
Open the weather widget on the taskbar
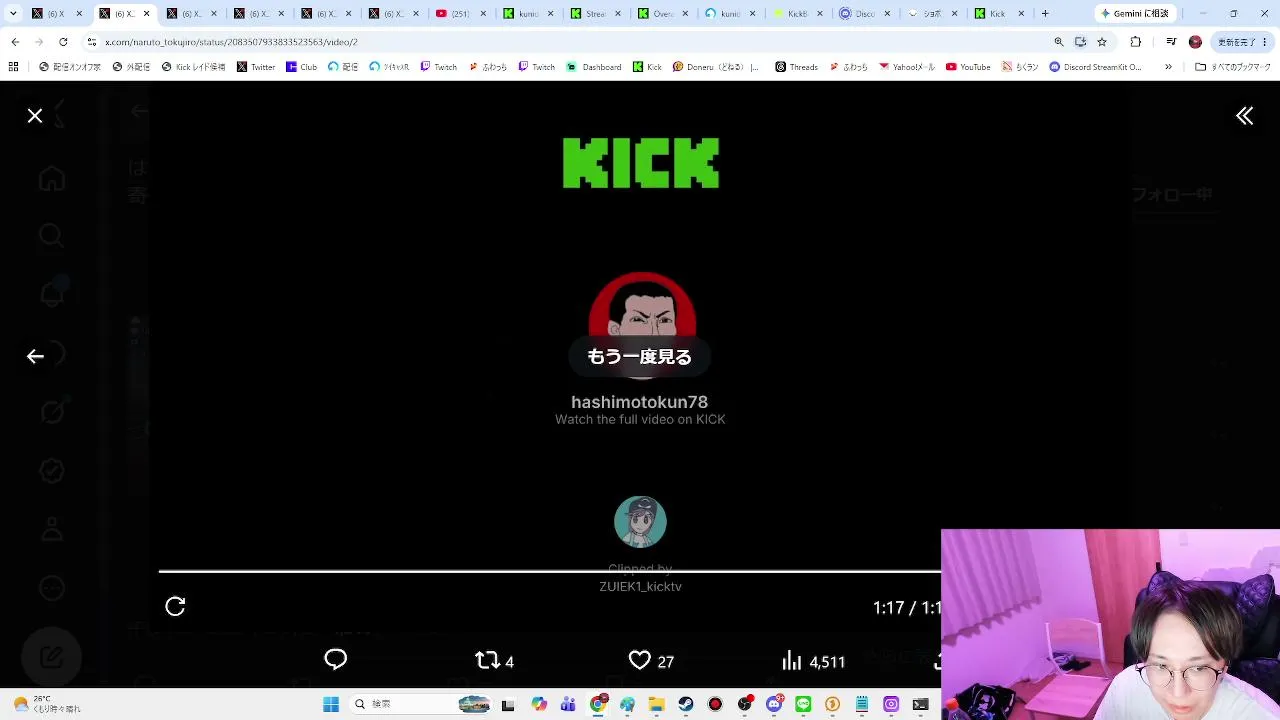[45, 705]
